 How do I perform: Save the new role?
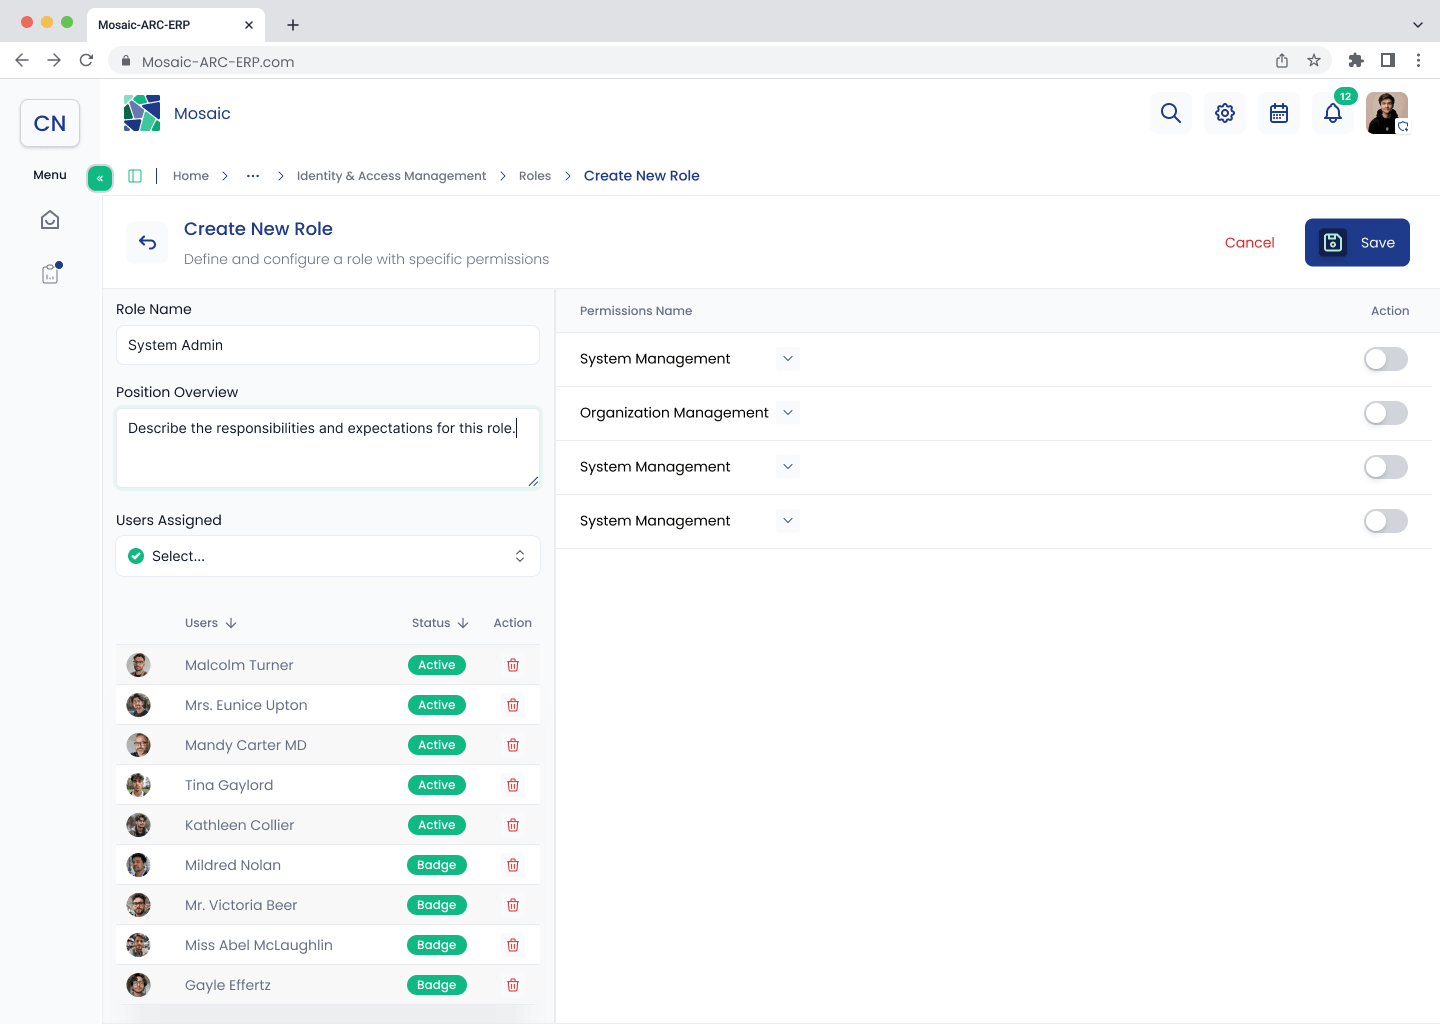(1357, 243)
